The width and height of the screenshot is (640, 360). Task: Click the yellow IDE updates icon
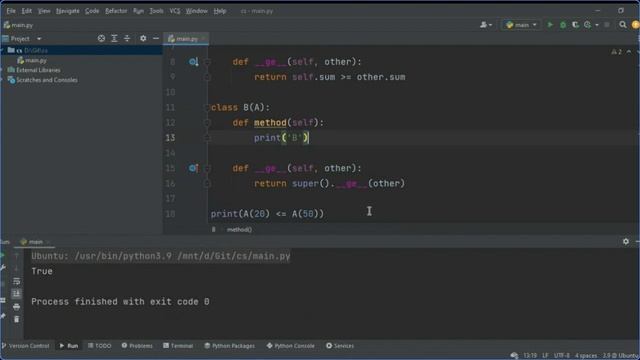pos(636,25)
